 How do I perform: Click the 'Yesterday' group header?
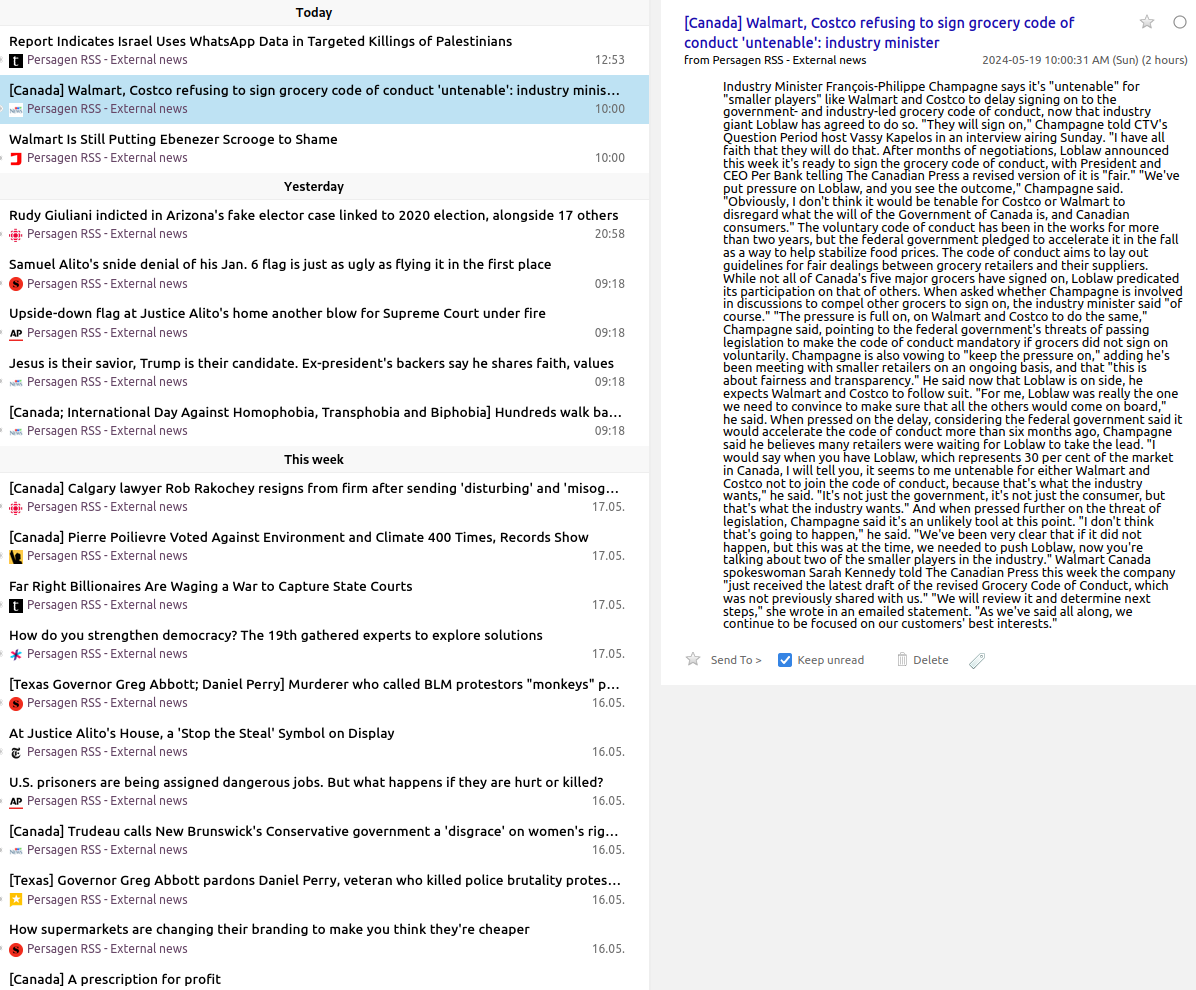(313, 186)
